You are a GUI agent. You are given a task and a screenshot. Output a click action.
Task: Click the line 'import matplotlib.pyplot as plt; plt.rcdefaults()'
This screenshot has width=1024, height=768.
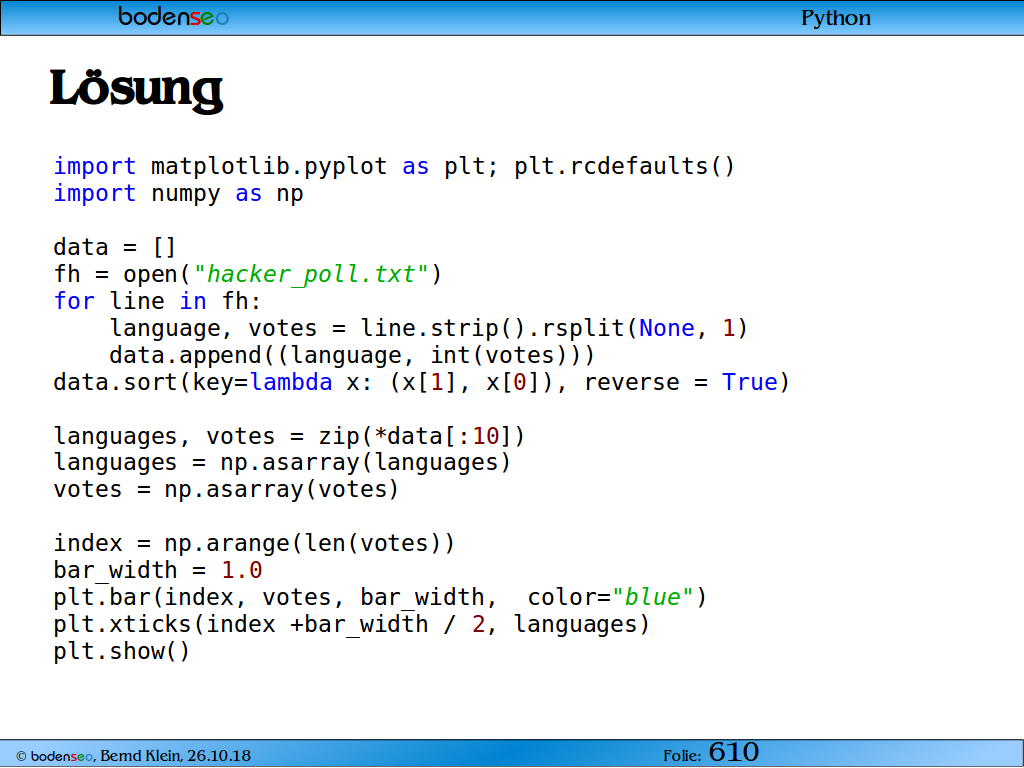(x=394, y=167)
